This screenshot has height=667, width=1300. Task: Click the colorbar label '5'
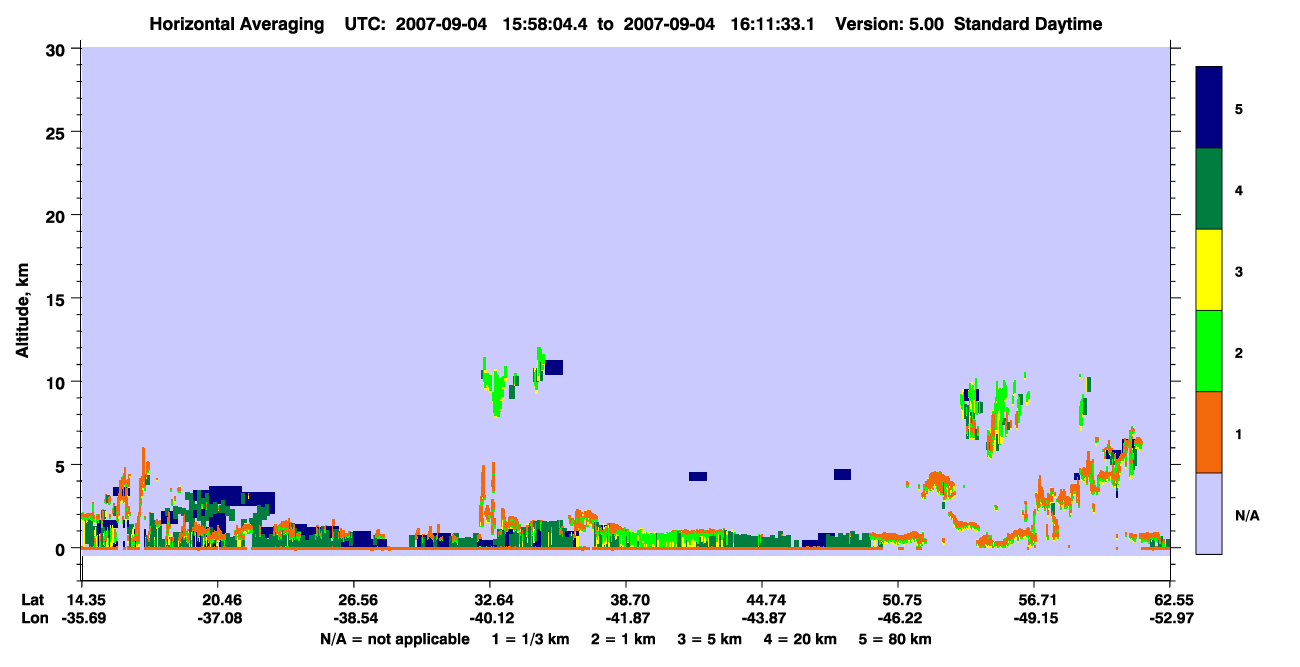pyautogui.click(x=1238, y=108)
